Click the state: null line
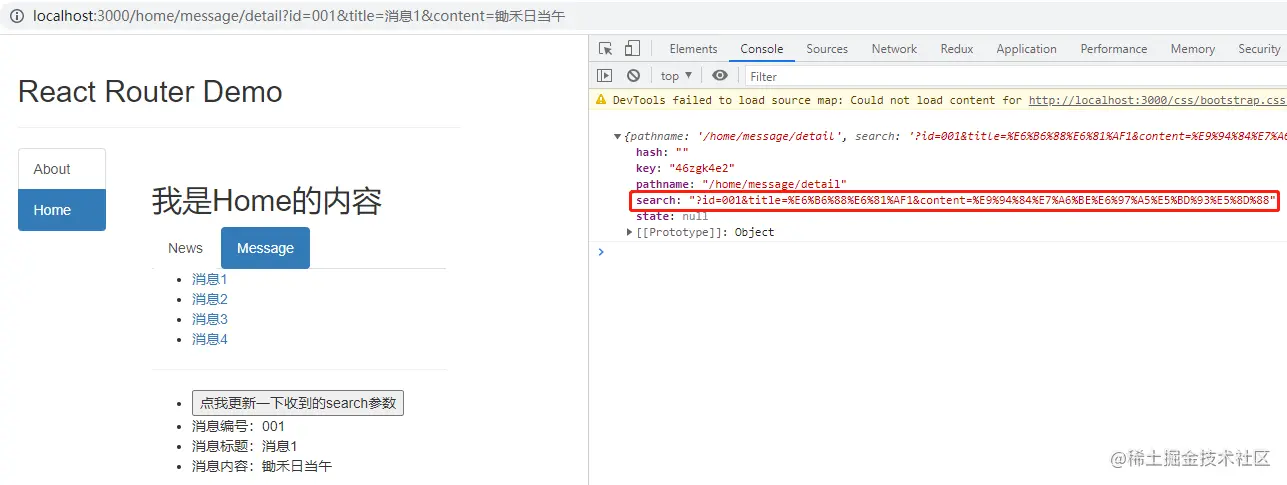Viewport: 1287px width, 485px height. (672, 216)
